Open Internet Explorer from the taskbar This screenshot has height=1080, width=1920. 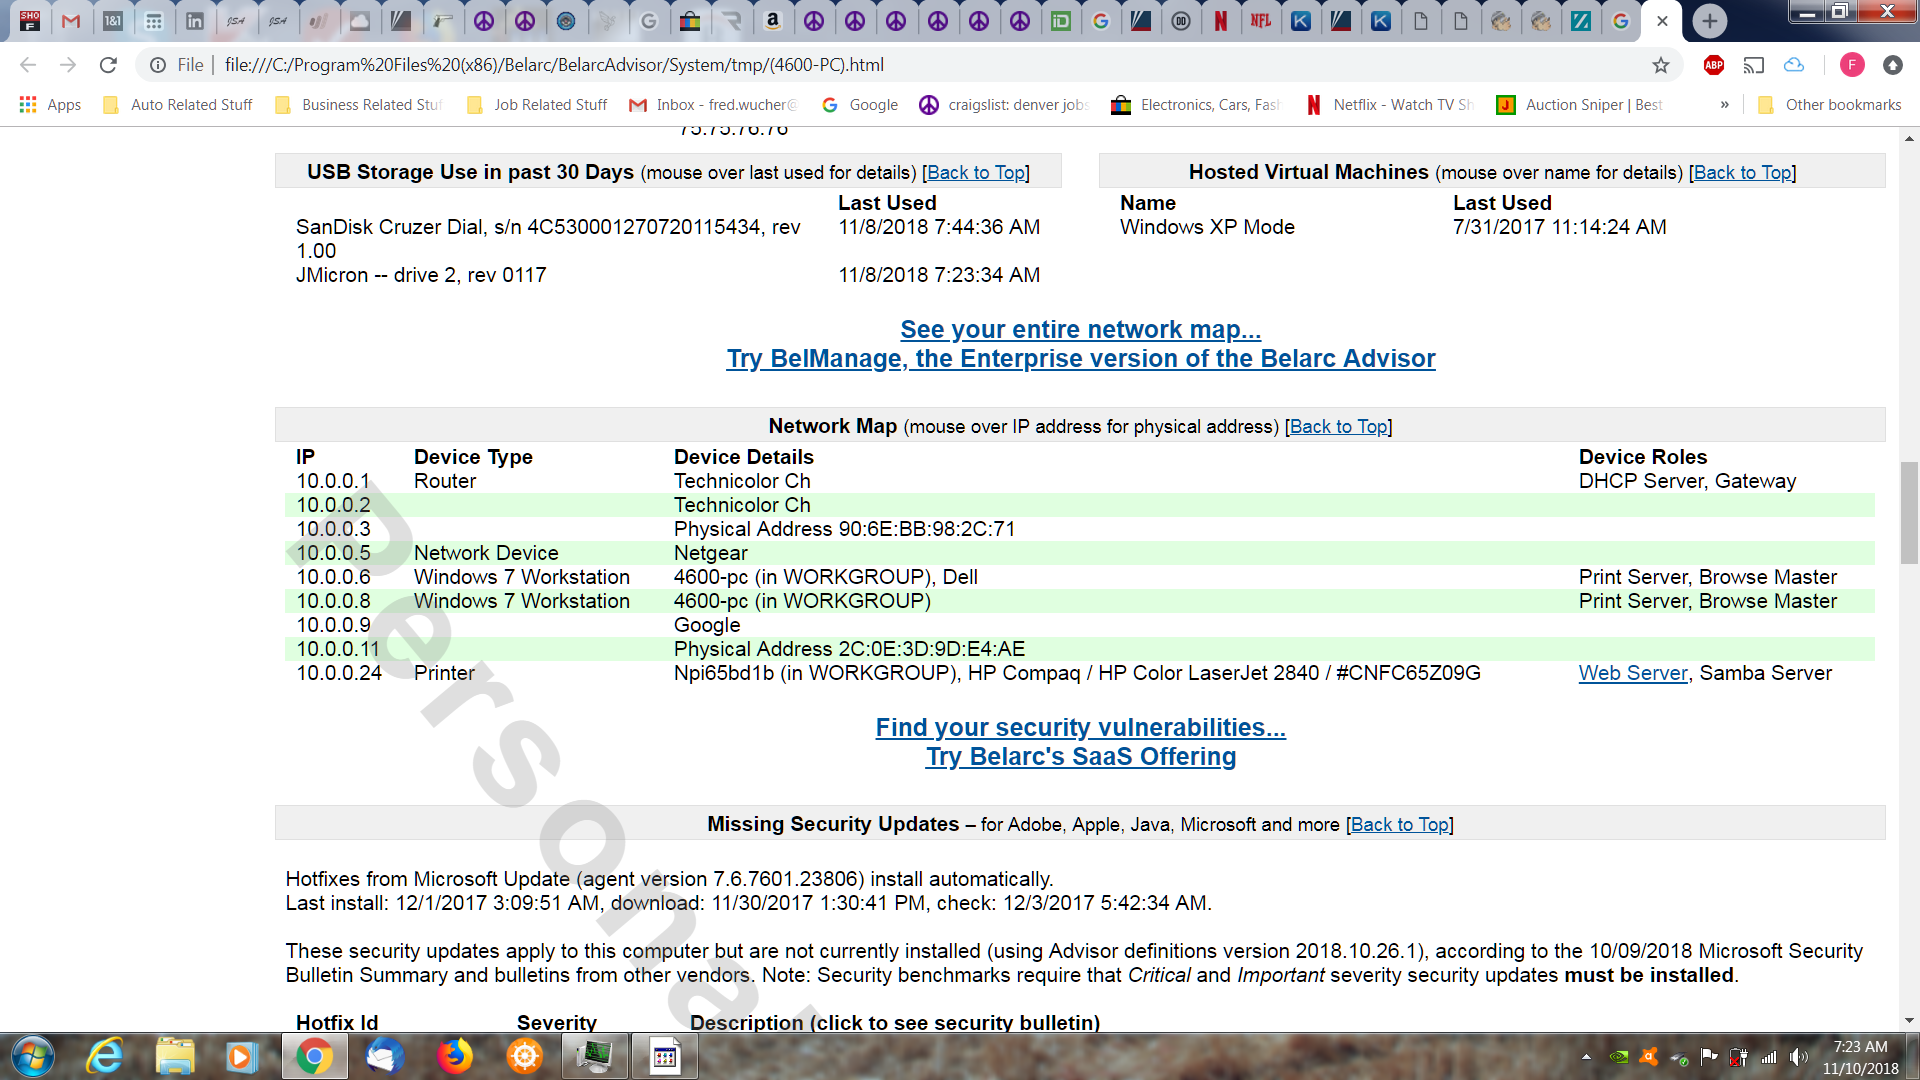[104, 1056]
